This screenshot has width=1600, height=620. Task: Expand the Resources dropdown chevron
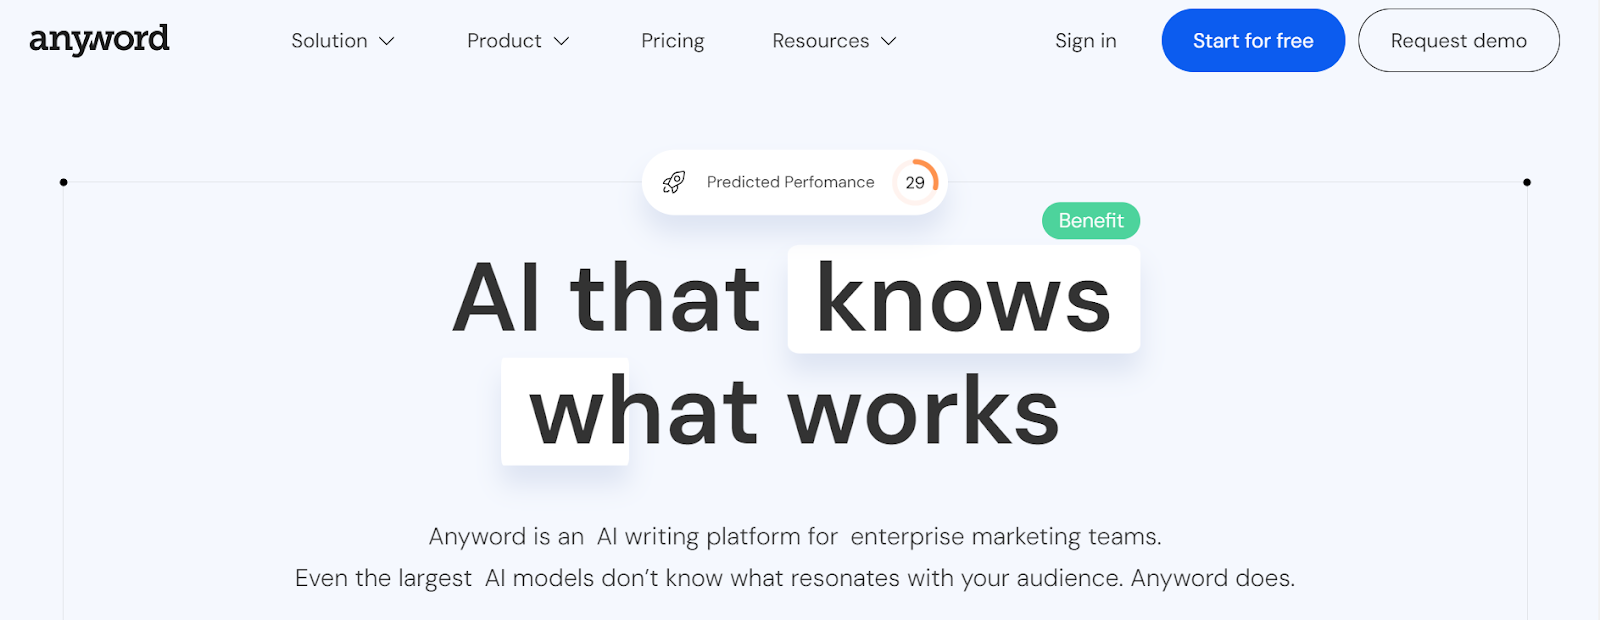pos(888,41)
